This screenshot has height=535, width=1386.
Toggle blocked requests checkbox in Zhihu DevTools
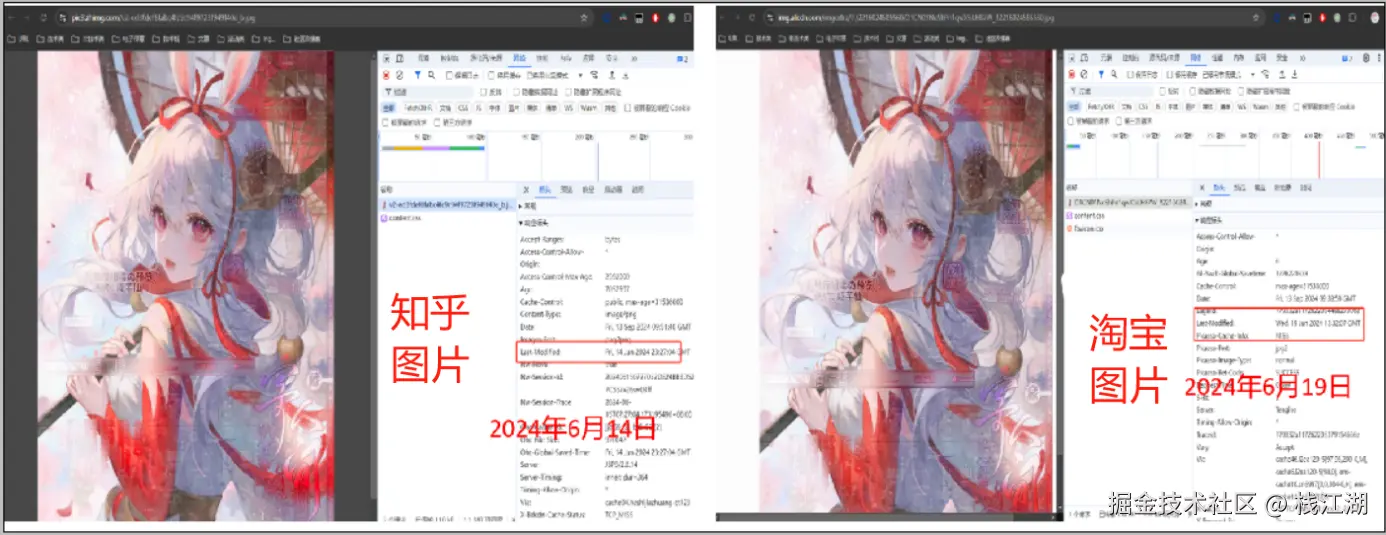tap(385, 122)
